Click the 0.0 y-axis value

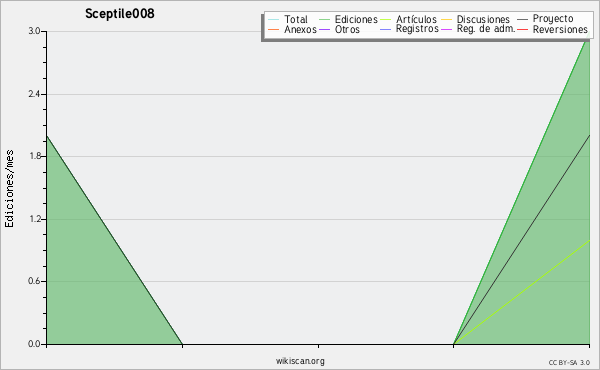coord(34,344)
